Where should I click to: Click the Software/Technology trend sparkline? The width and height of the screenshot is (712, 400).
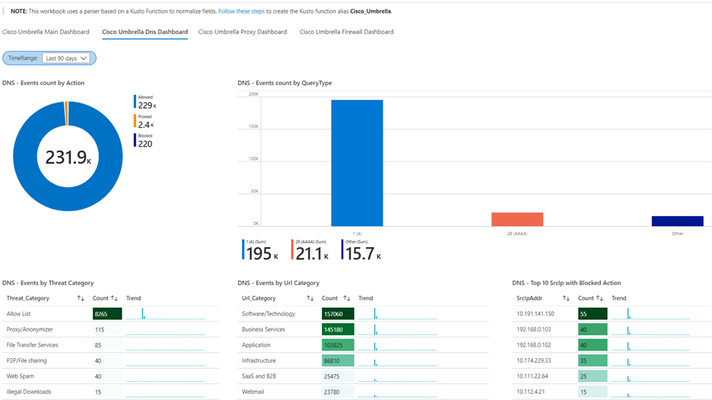coord(398,314)
